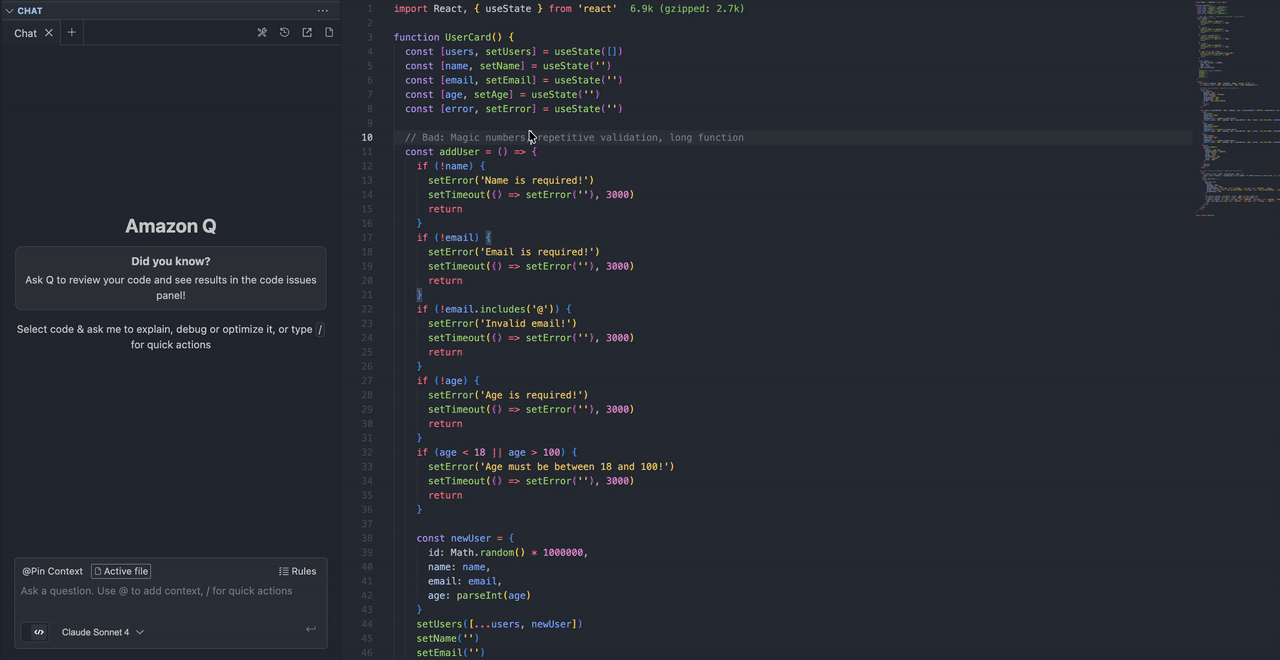The width and height of the screenshot is (1280, 660).
Task: Click the export chat icon
Action: (307, 32)
